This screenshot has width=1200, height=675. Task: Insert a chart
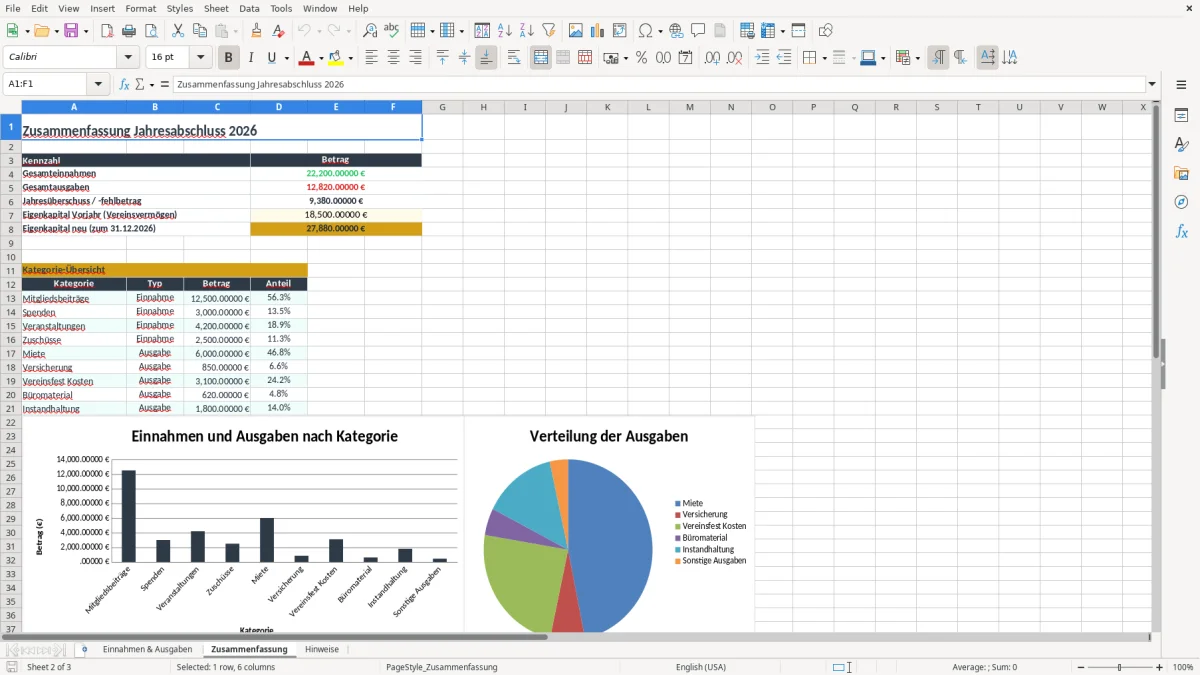coord(597,31)
